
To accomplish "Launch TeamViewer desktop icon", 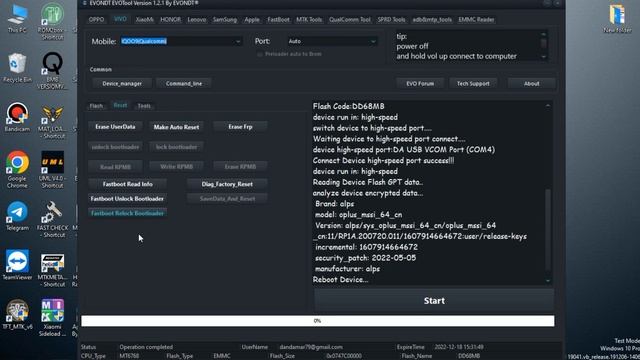I will [x=17, y=266].
